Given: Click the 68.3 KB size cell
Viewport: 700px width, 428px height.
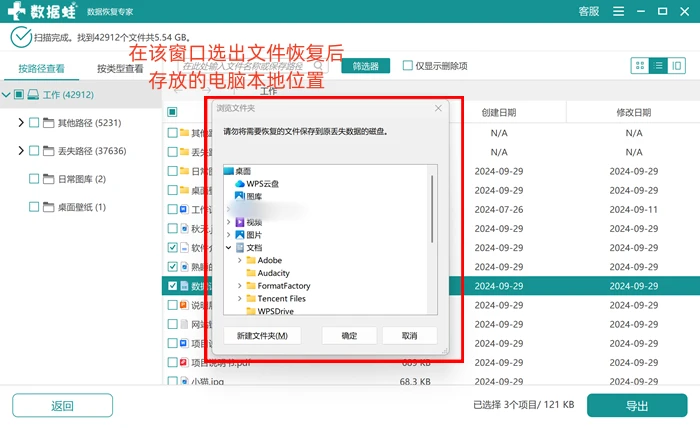Looking at the screenshot, I should (x=415, y=381).
